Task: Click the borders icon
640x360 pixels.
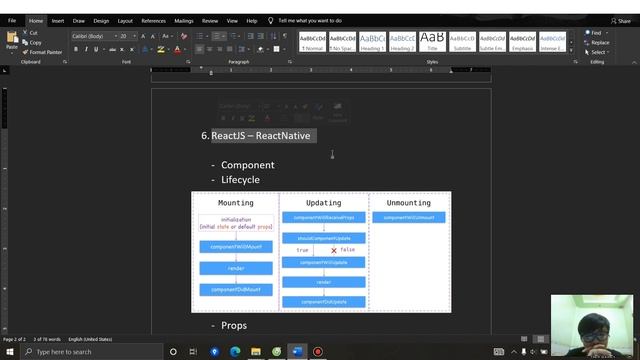Action: 276,49
